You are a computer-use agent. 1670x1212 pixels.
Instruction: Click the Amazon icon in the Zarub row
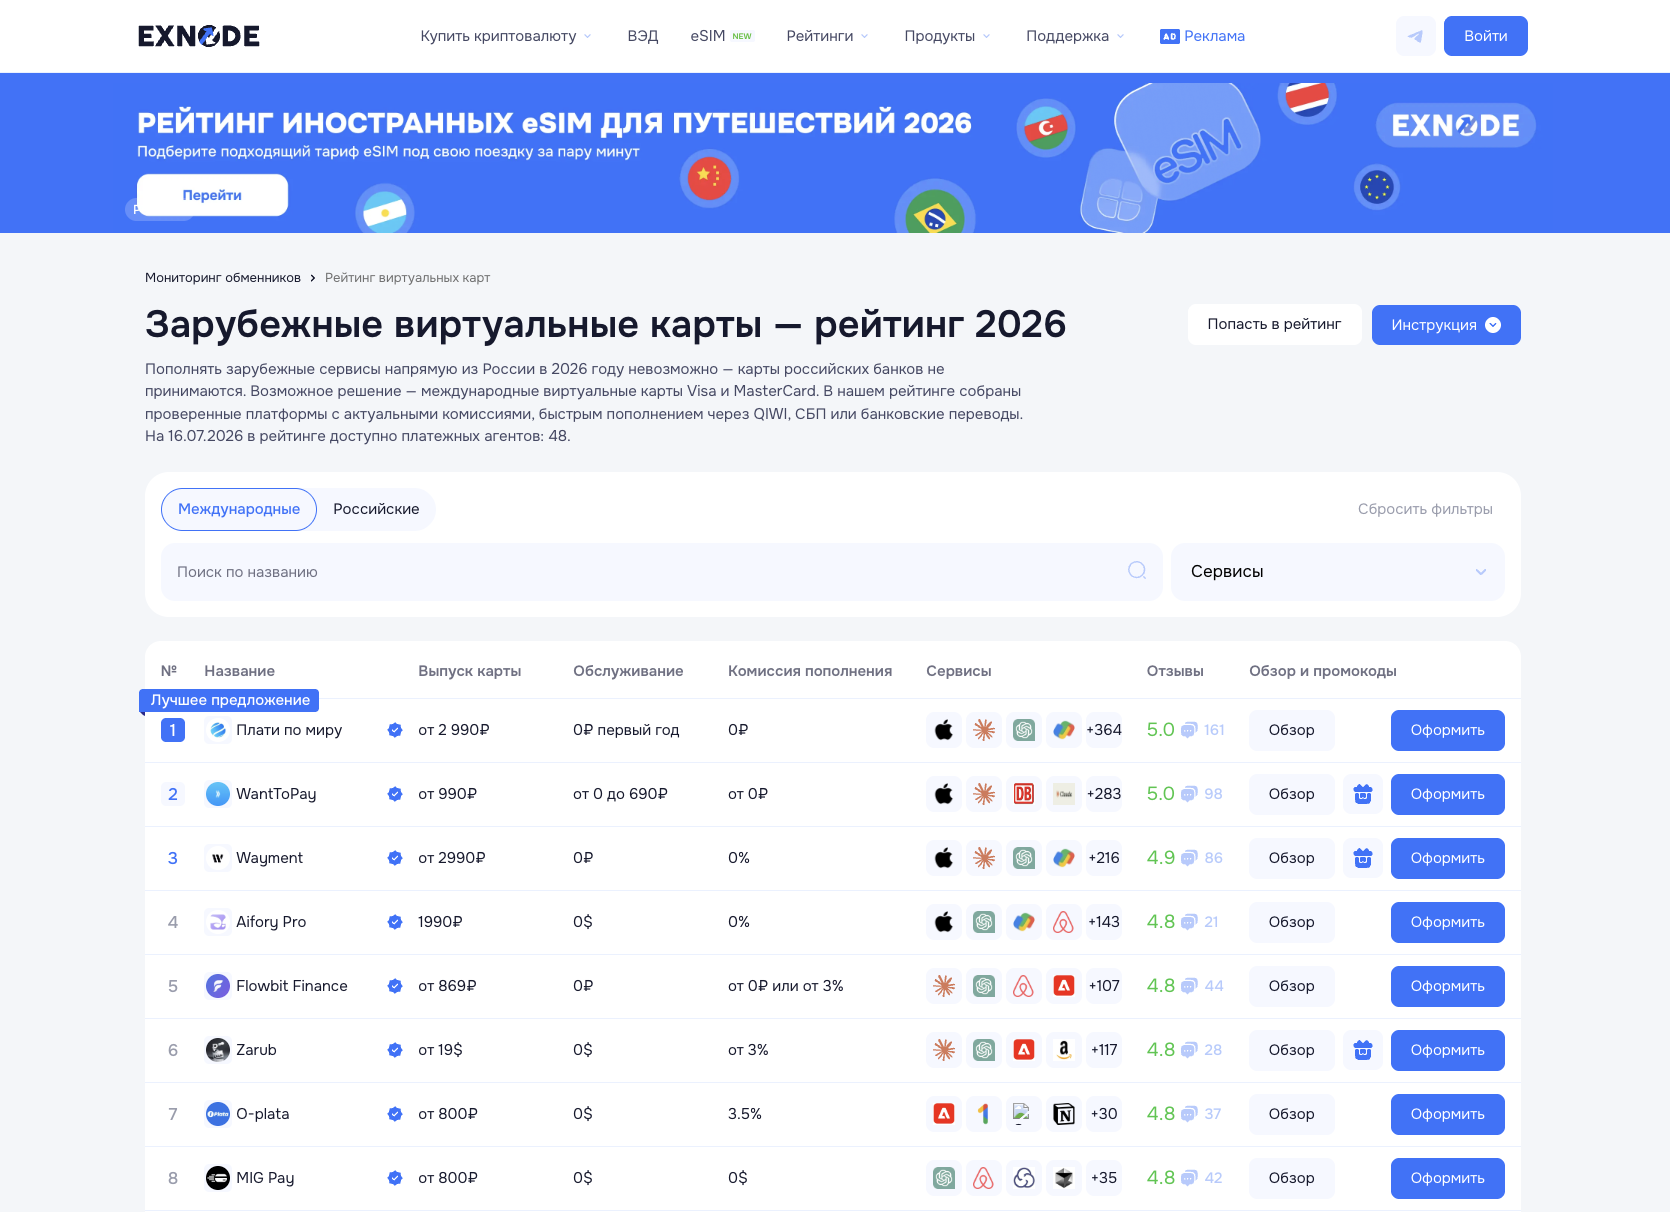(1064, 1050)
